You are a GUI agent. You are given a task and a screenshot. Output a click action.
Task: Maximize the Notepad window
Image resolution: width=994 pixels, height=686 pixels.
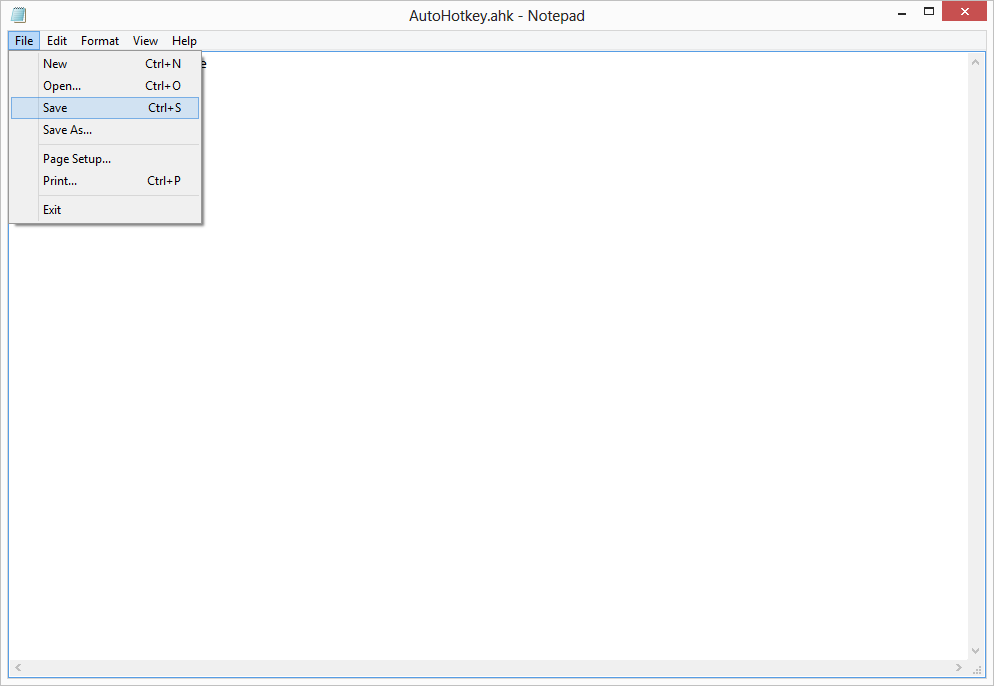click(x=929, y=12)
